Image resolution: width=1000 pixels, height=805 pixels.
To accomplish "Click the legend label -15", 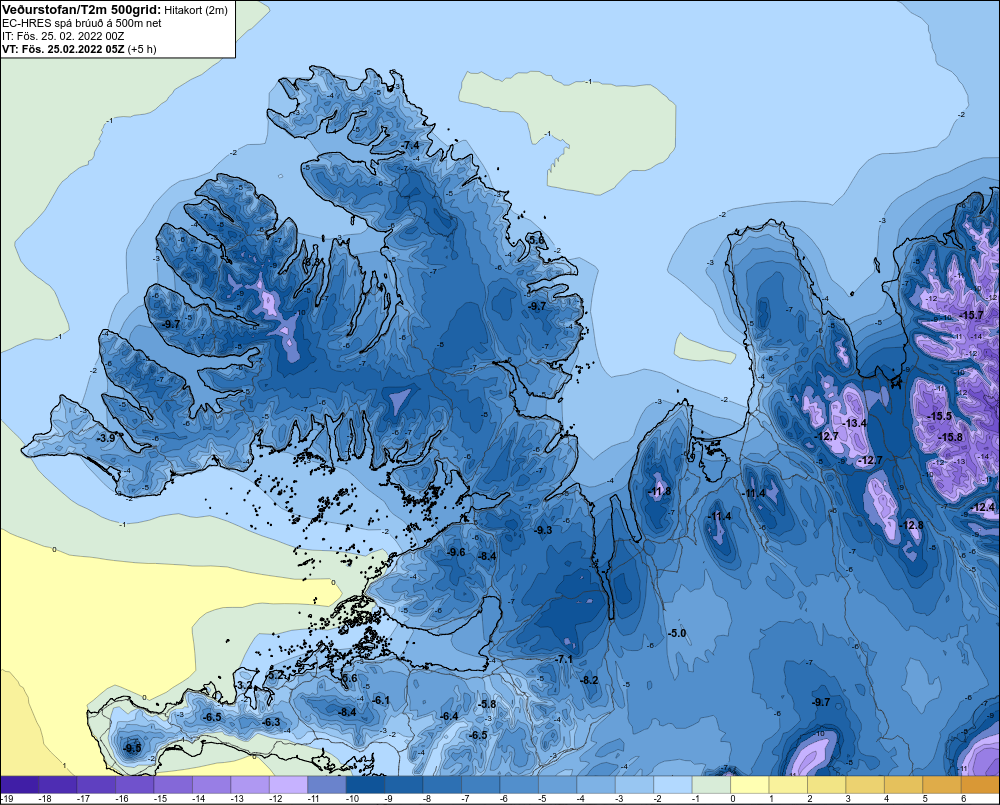I will (159, 799).
